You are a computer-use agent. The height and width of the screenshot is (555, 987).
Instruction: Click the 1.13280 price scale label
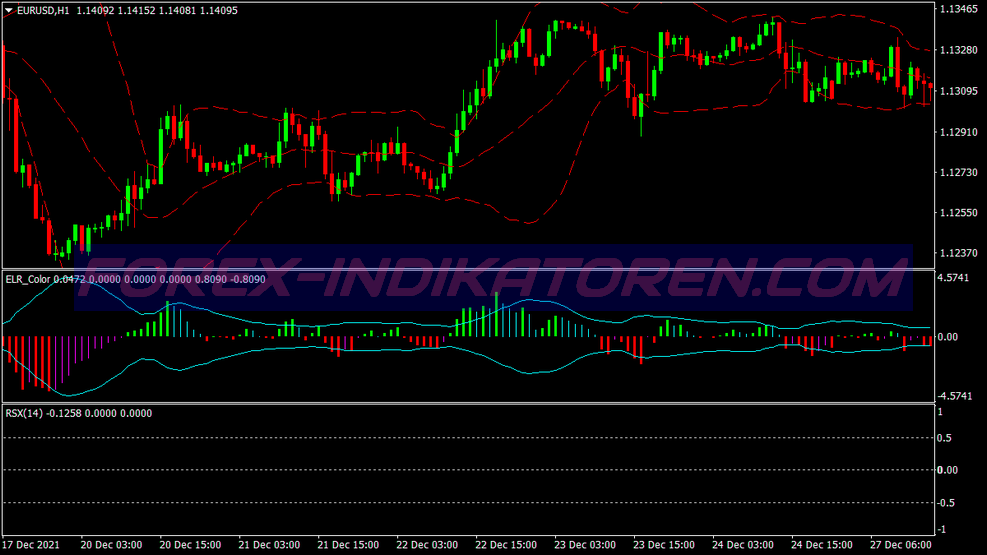[x=959, y=50]
